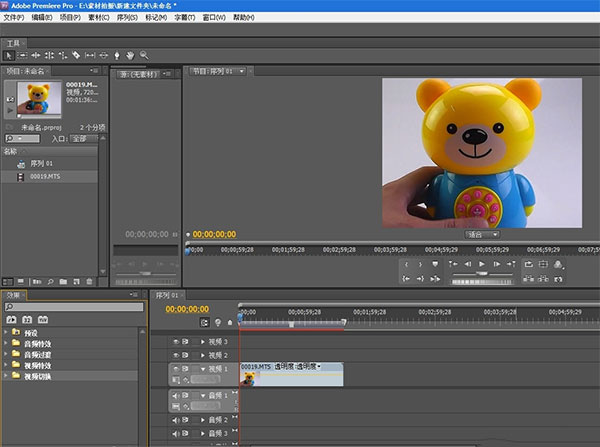Toggle sync lock on Audio 1 track
Screen dimensions: 600x447
(185, 396)
